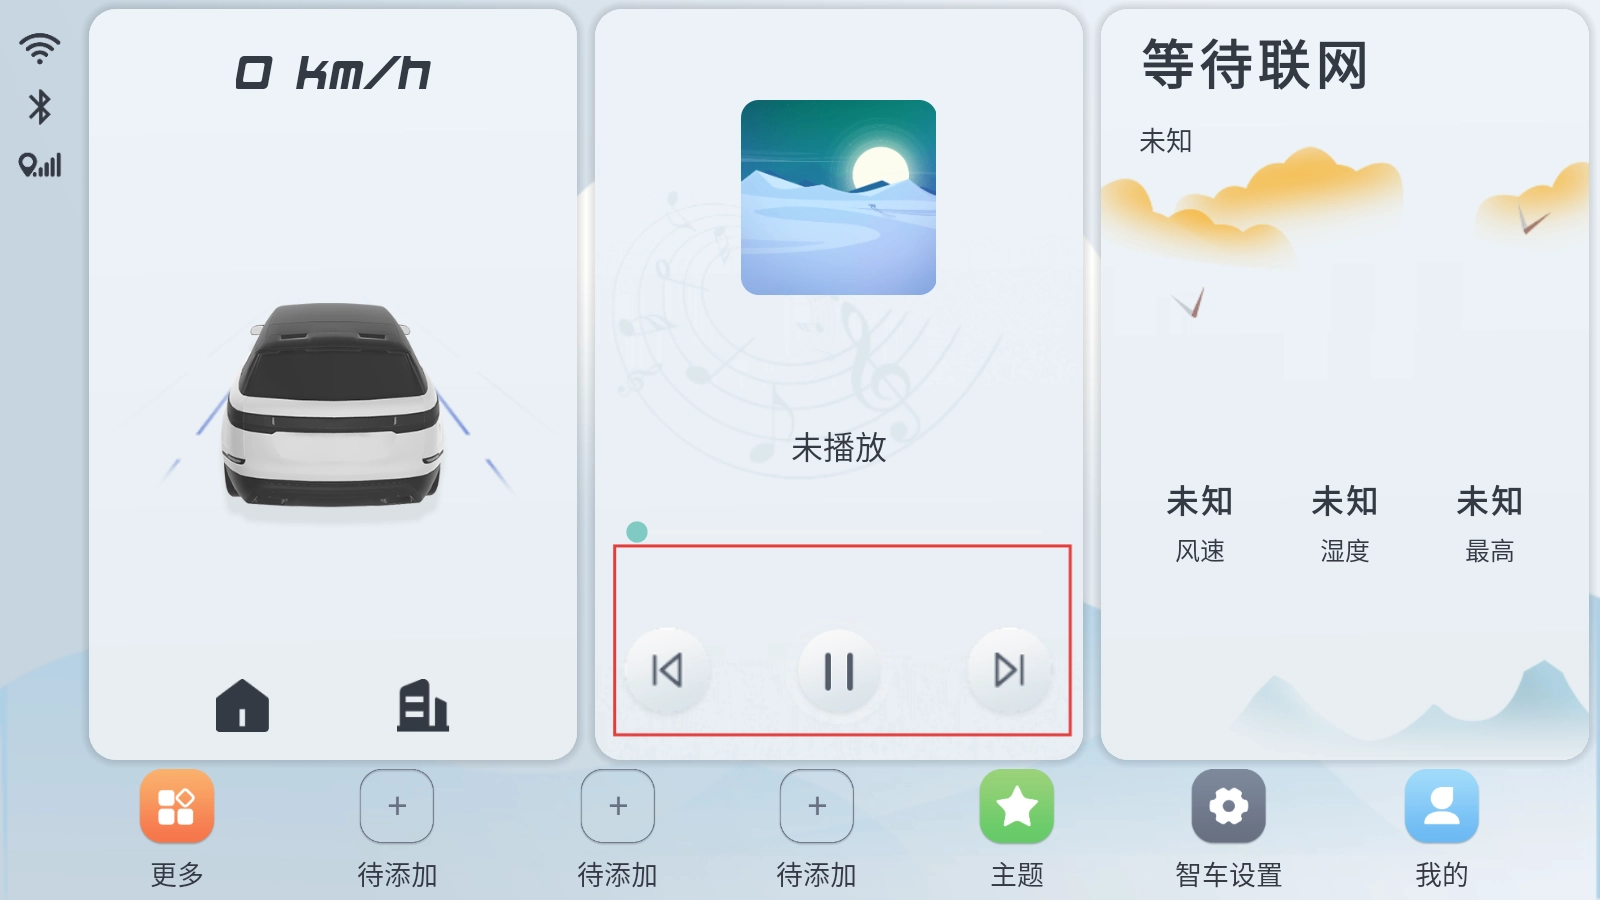
Task: Open the 我的 profile icon
Action: (1442, 806)
